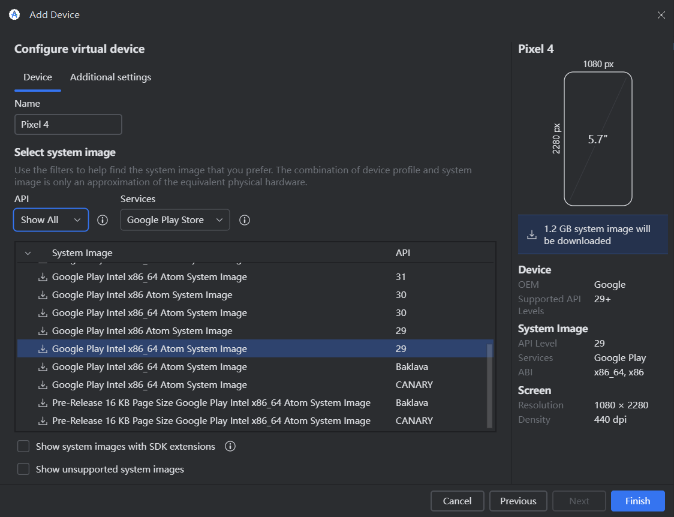Click the system image list scrollbar
Screen dimensions: 674x517
tap(489, 385)
